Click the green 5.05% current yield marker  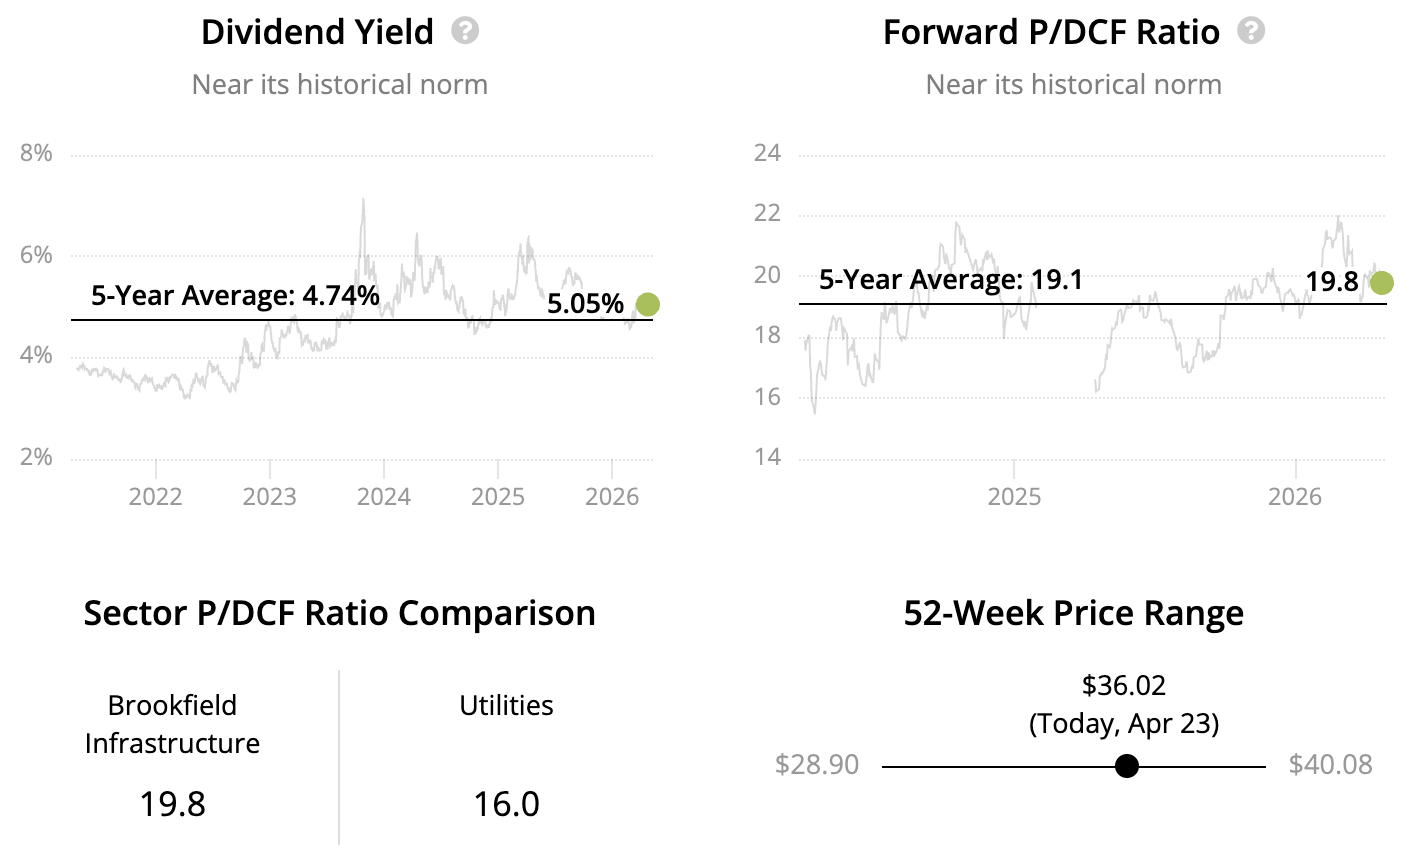click(x=648, y=305)
